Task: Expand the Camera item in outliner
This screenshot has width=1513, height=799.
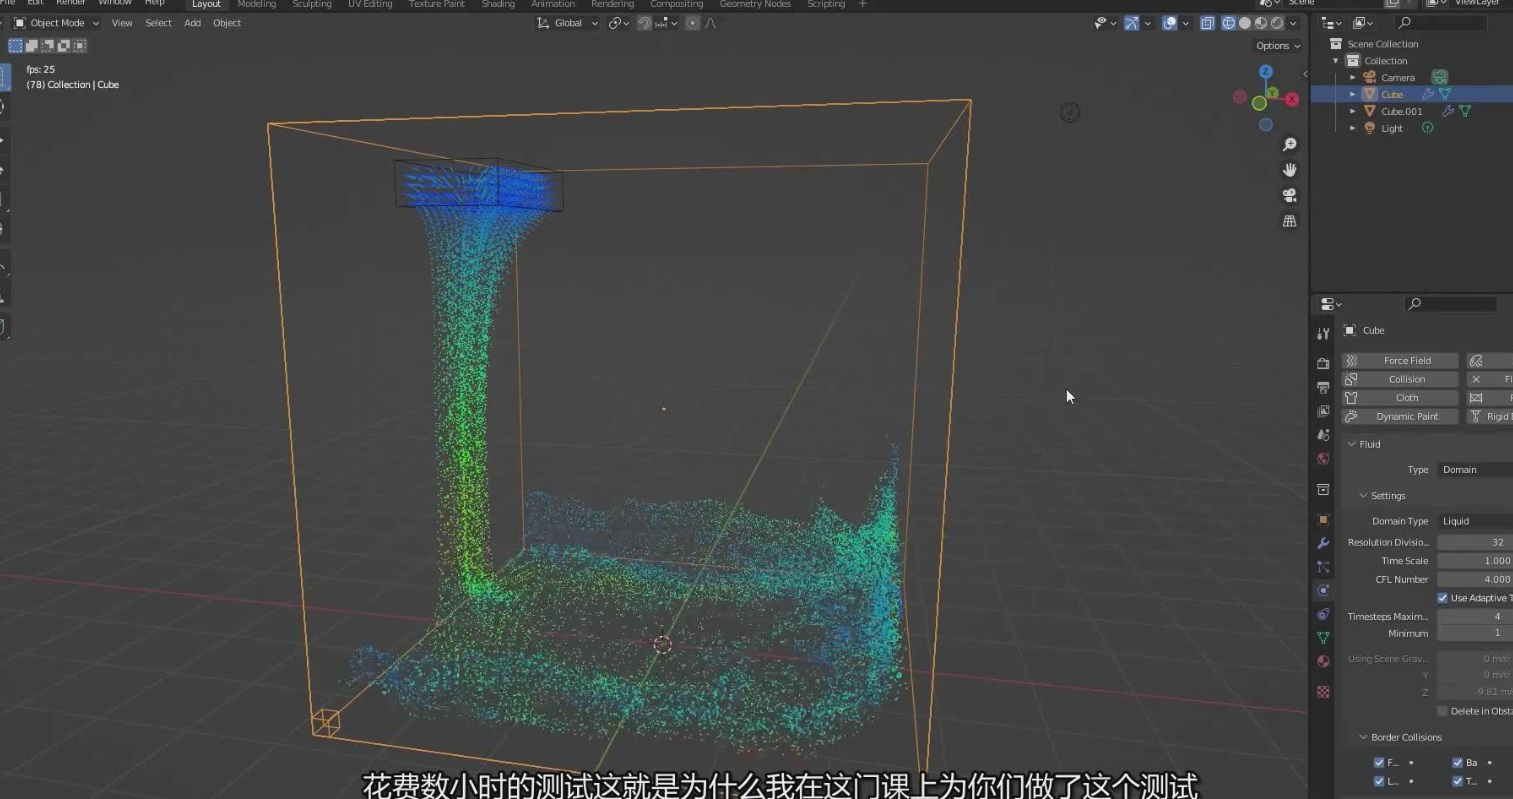Action: (x=1352, y=78)
